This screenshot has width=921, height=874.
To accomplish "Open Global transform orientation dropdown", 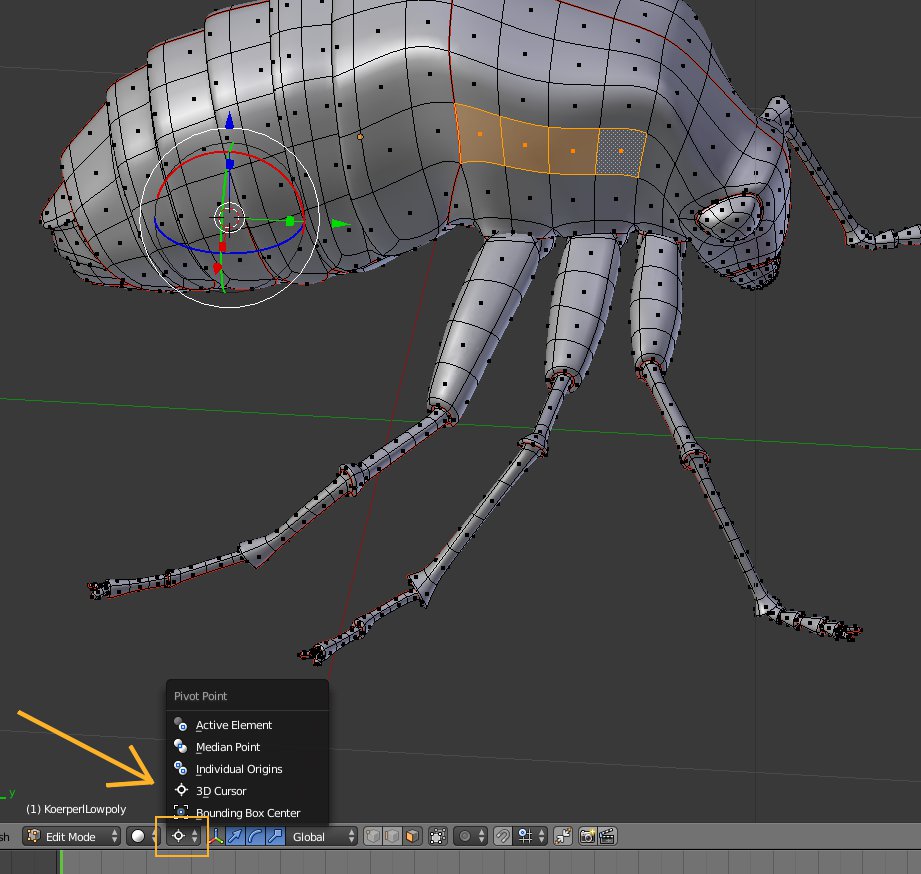I will click(x=321, y=836).
